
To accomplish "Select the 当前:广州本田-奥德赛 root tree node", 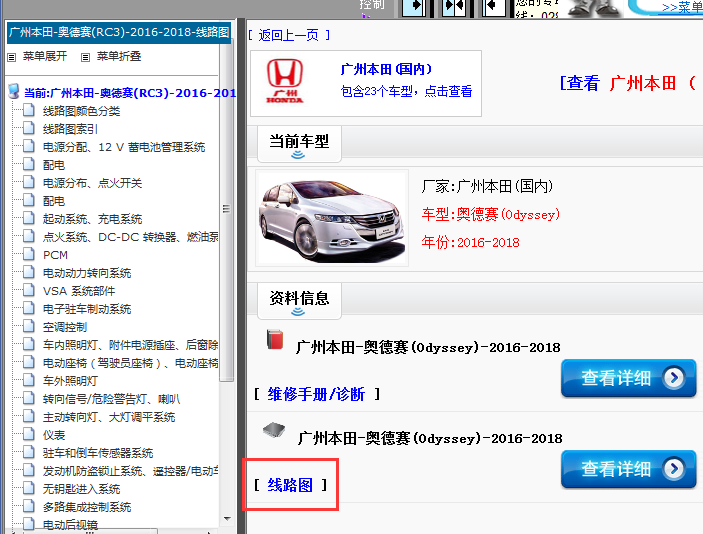I will coord(130,93).
